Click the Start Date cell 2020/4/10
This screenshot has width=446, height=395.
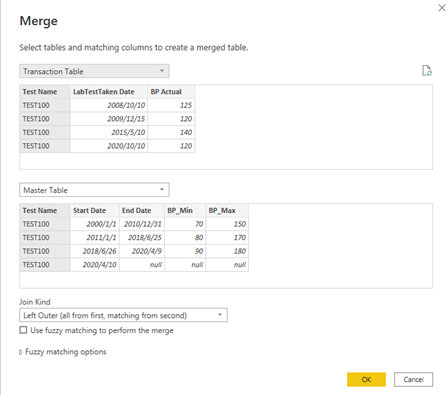coord(95,264)
